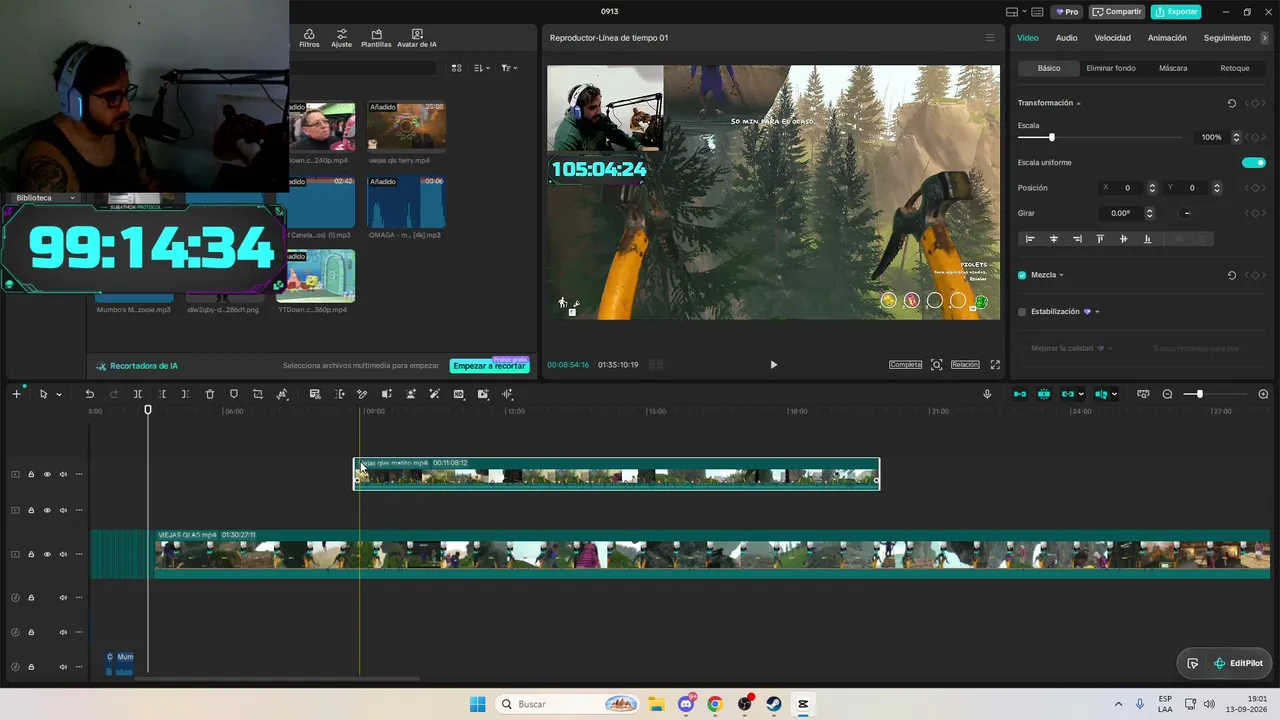Click the fullscreen preview icon
This screenshot has height=720, width=1280.
click(x=995, y=365)
